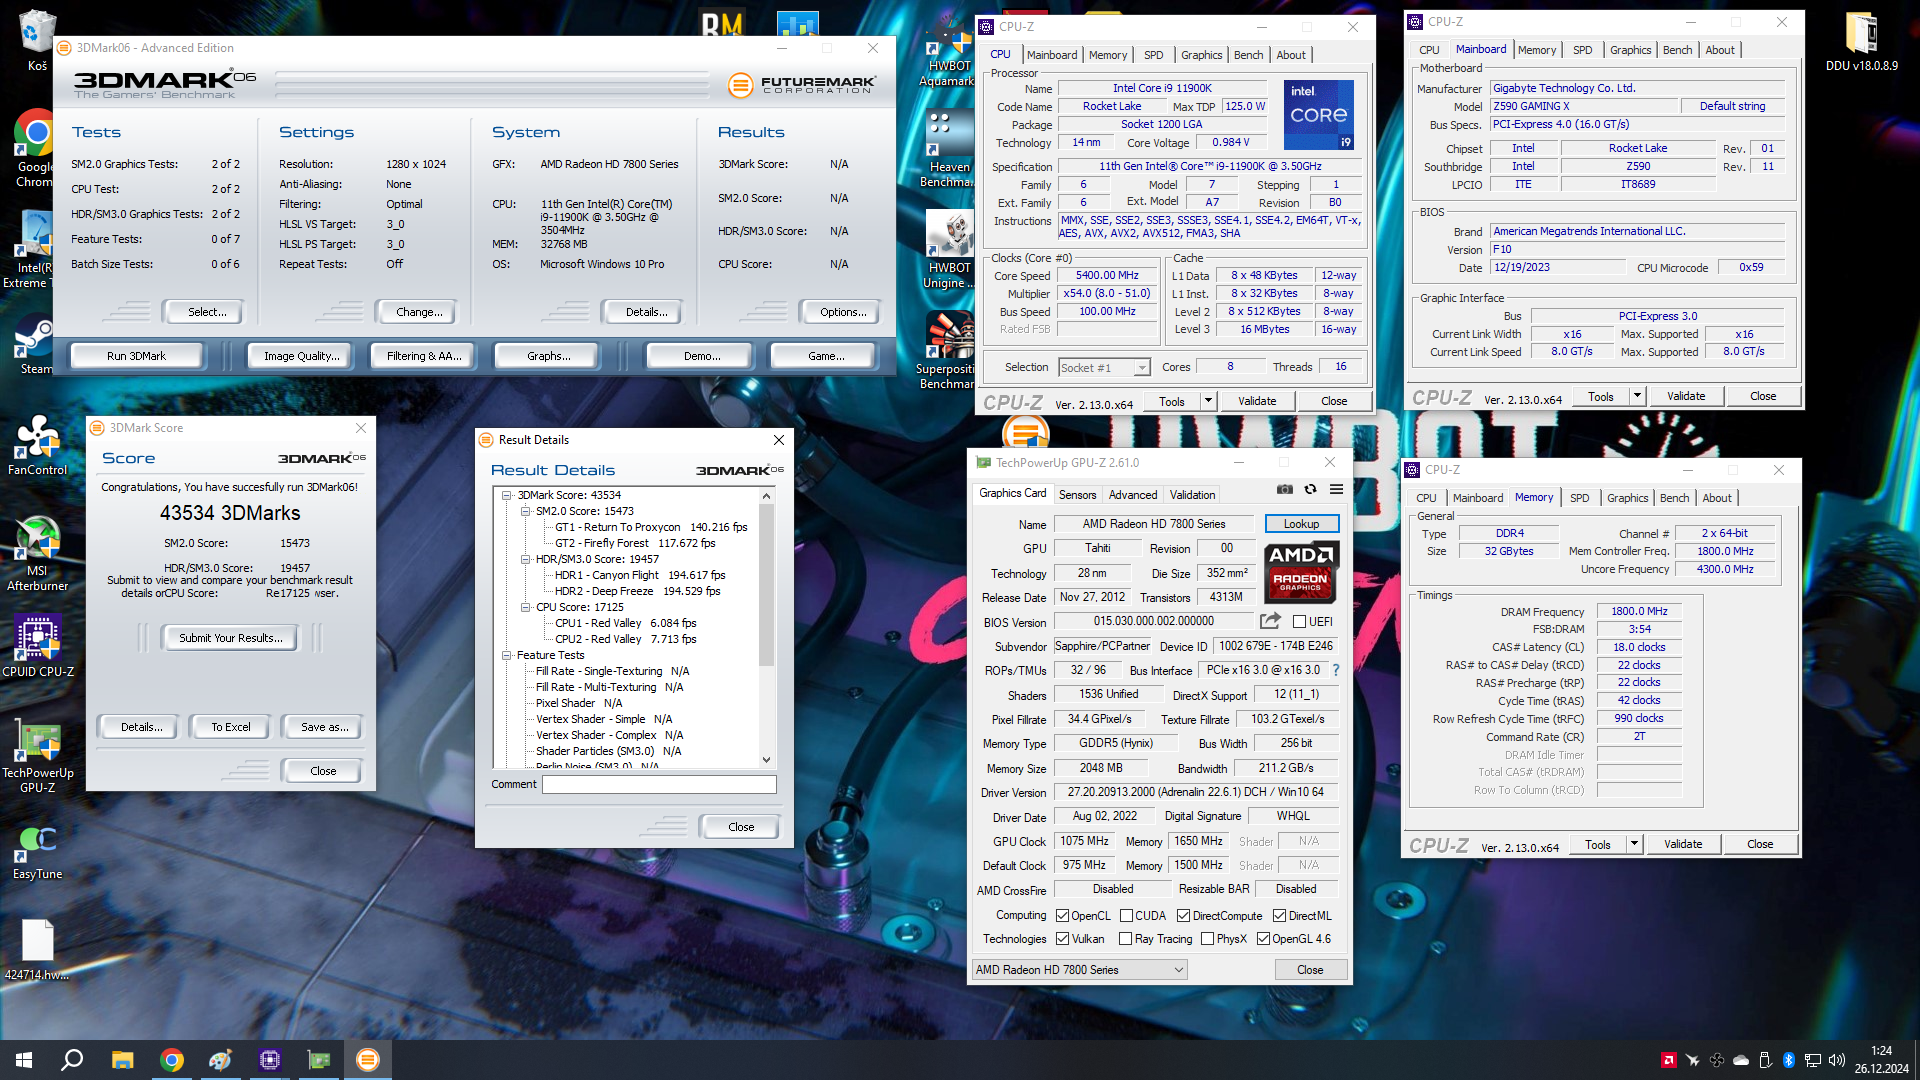Switch to the Advanced tab in GPU-Z

(1133, 495)
